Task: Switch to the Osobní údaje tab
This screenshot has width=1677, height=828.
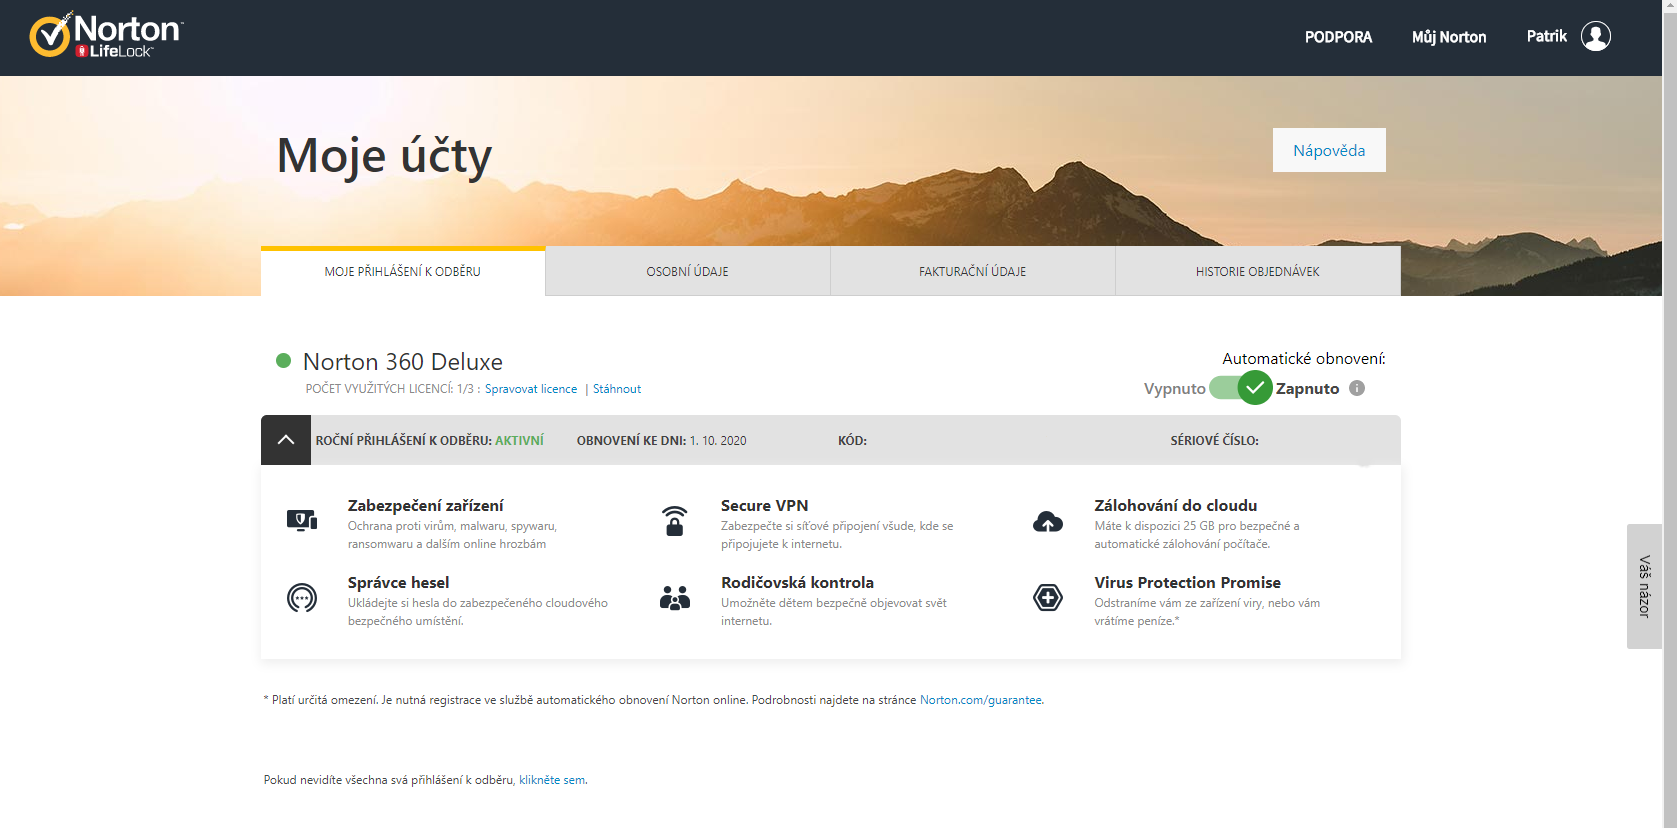Action: pyautogui.click(x=687, y=271)
